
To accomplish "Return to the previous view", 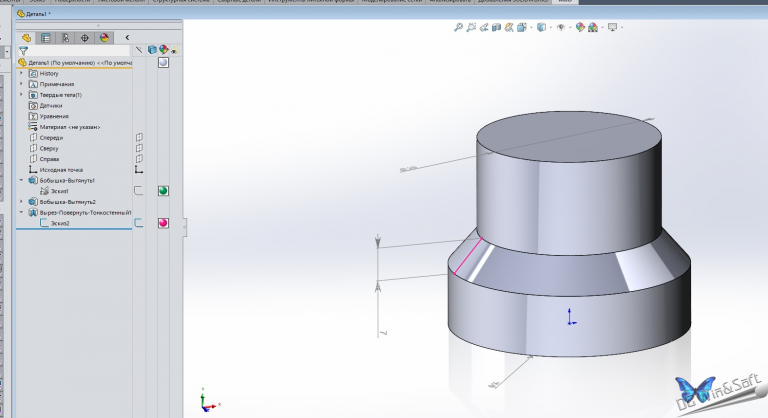I will (x=484, y=27).
